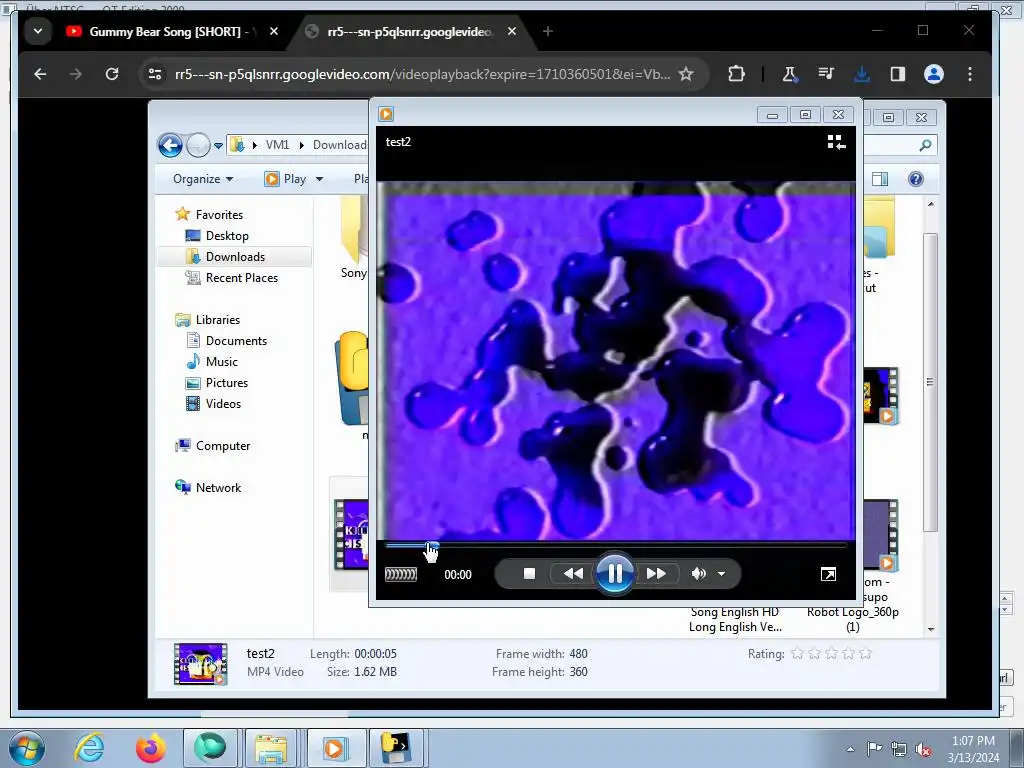
Task: Click Explorer forward navigation button
Action: (x=198, y=145)
